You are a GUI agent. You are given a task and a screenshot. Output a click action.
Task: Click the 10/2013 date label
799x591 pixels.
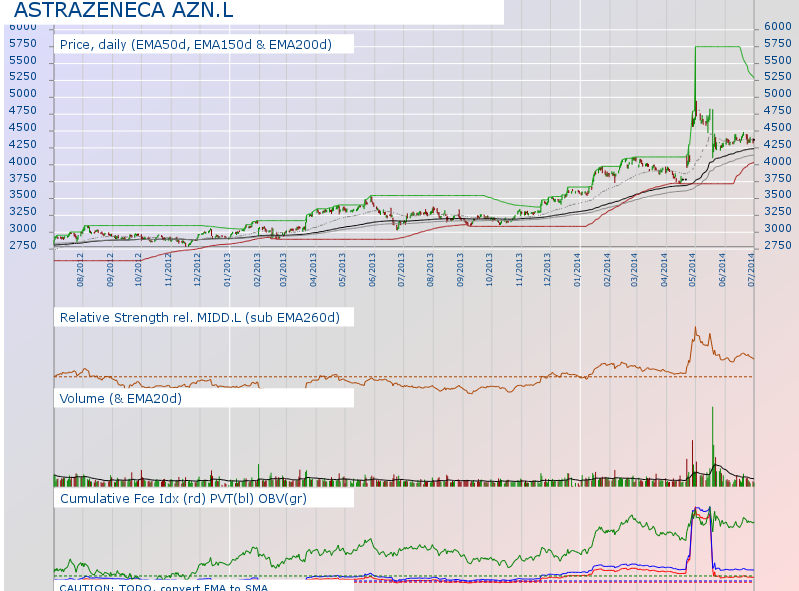tap(489, 270)
